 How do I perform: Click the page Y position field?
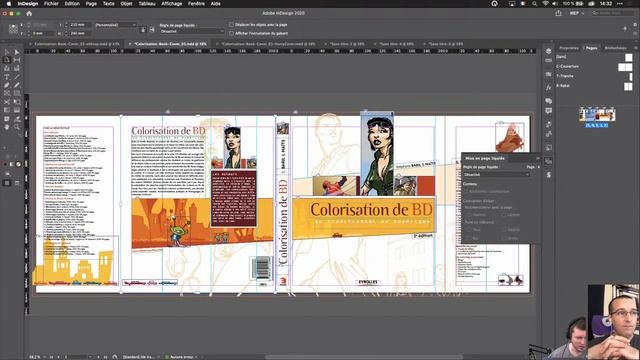(42, 33)
